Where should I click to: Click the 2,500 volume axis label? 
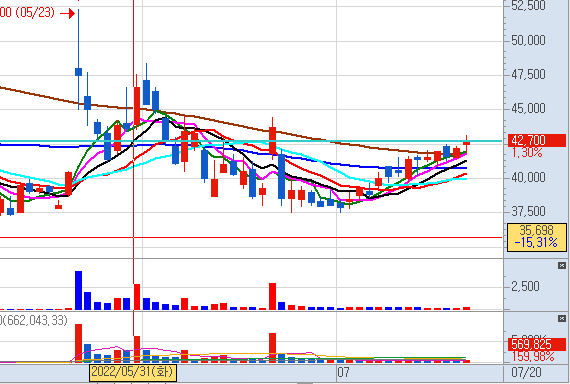click(x=525, y=287)
